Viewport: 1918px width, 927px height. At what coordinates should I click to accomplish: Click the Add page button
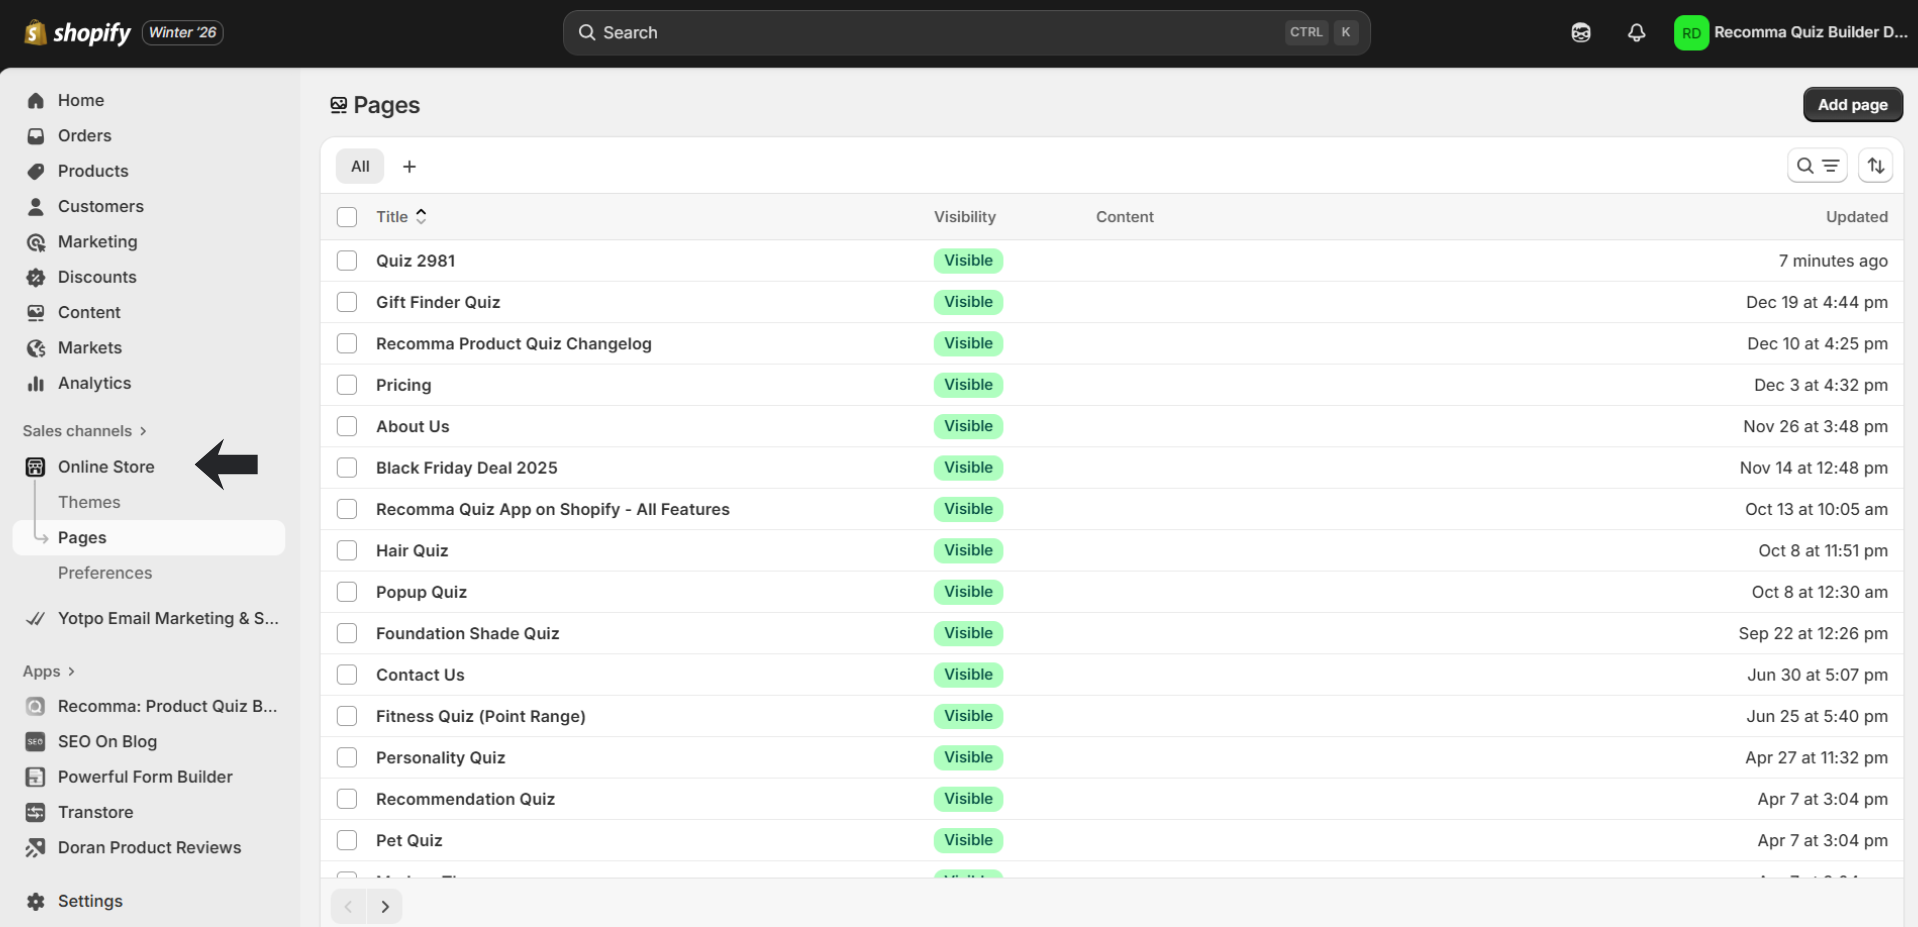[x=1852, y=105]
